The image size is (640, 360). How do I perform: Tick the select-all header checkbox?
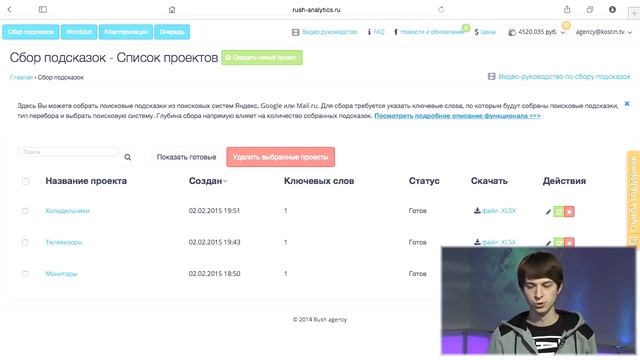[25, 181]
